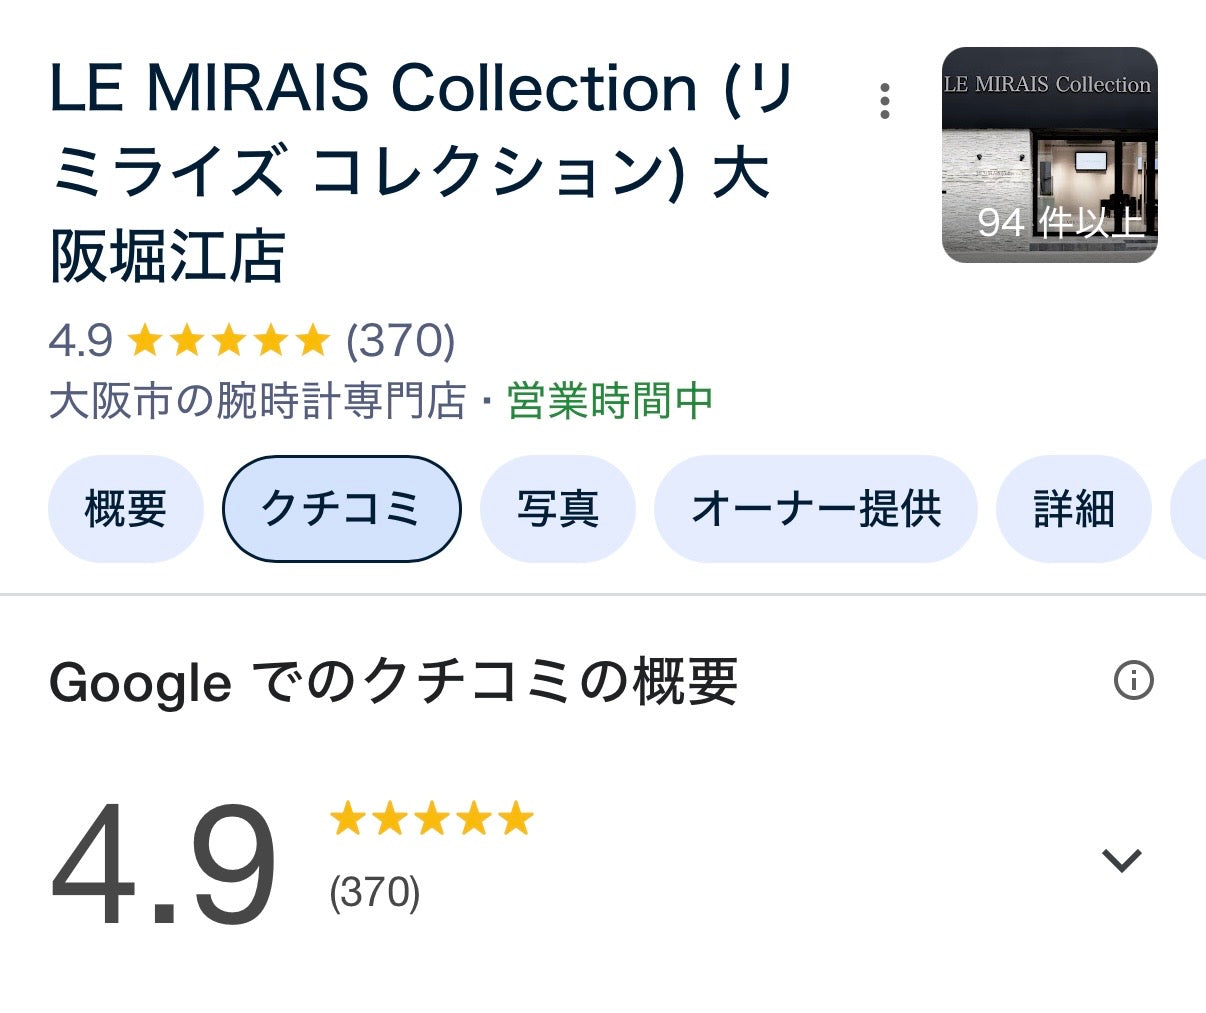Open the 写真 tab
The image size is (1206, 1013).
[x=557, y=509]
